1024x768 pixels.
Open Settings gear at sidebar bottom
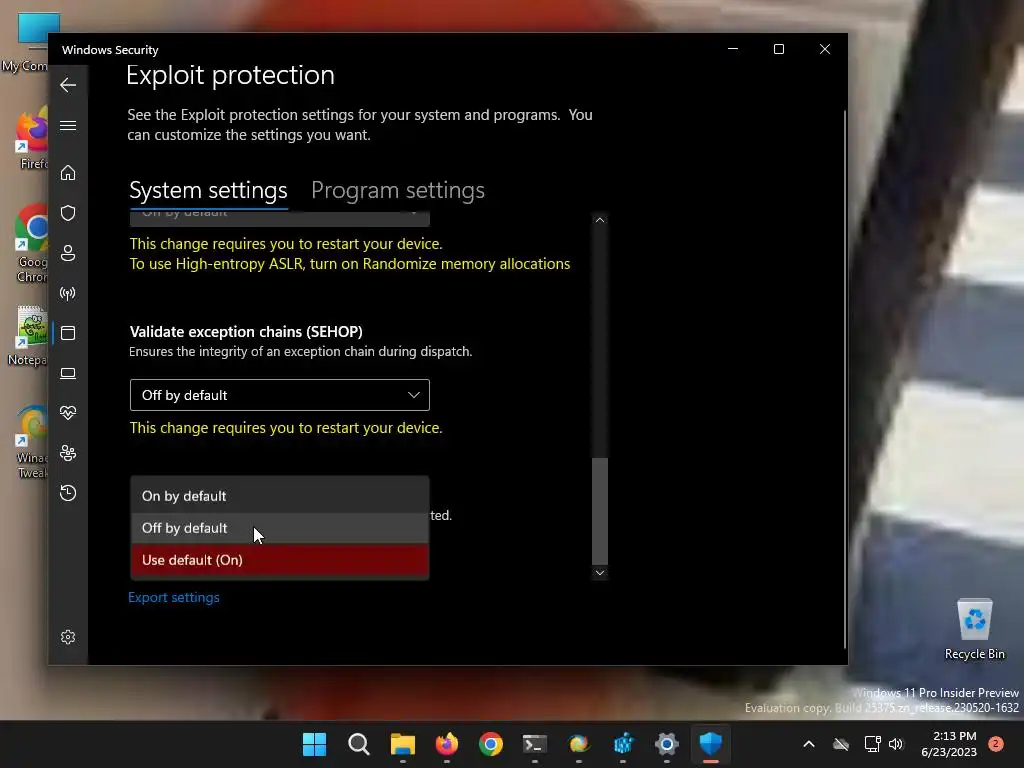(68, 637)
